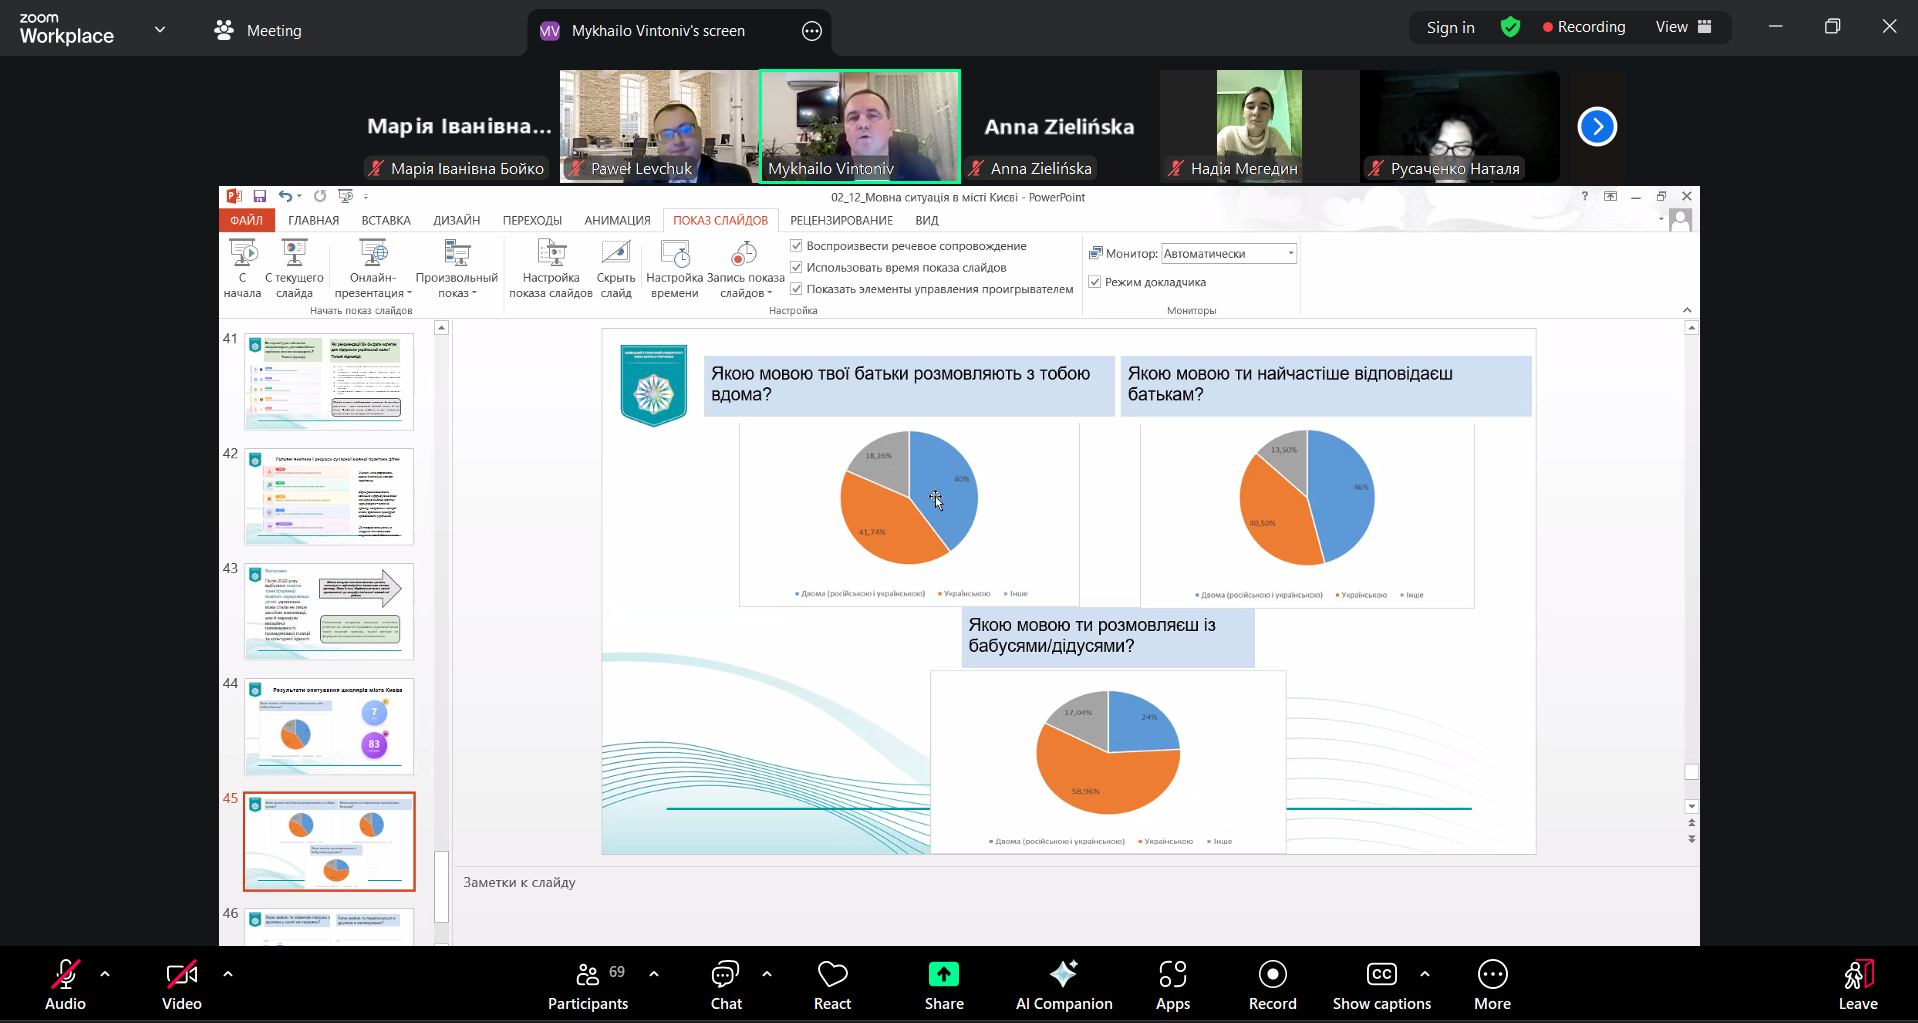
Task: Switch to the ДИЗАЙН ribbon tab
Action: pyautogui.click(x=456, y=220)
